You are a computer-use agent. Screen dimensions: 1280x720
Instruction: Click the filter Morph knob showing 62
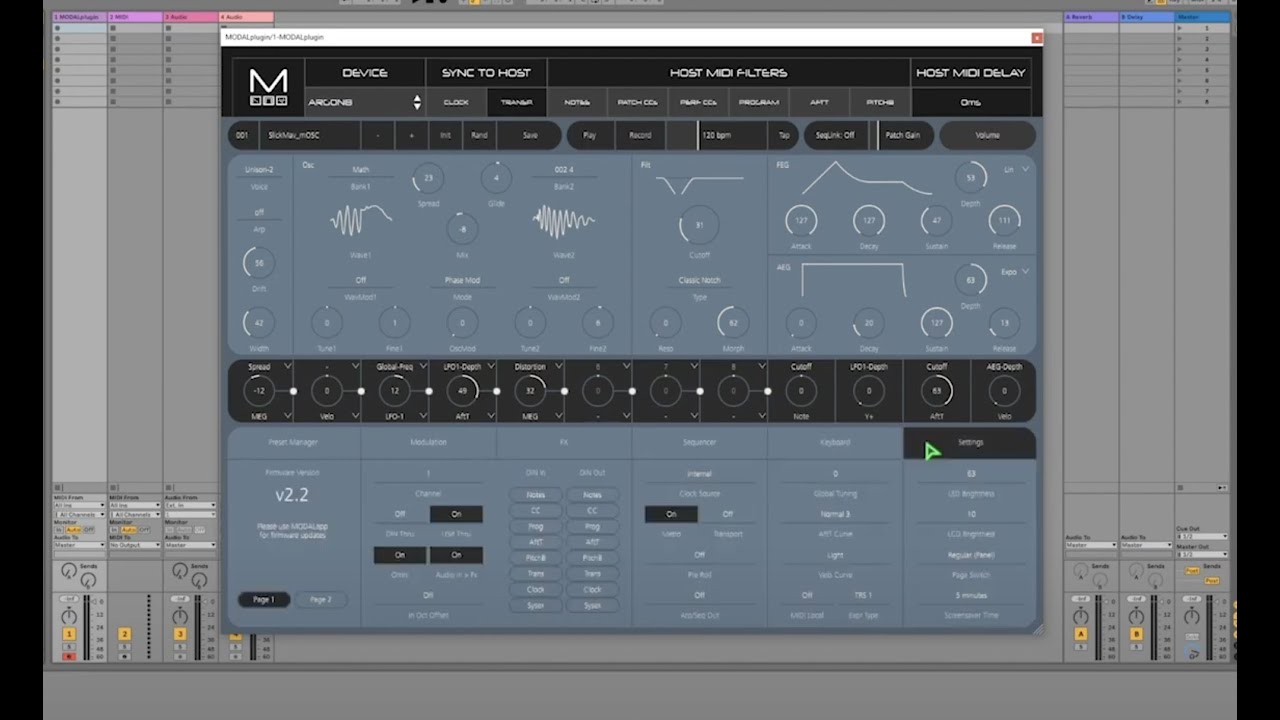pyautogui.click(x=733, y=323)
